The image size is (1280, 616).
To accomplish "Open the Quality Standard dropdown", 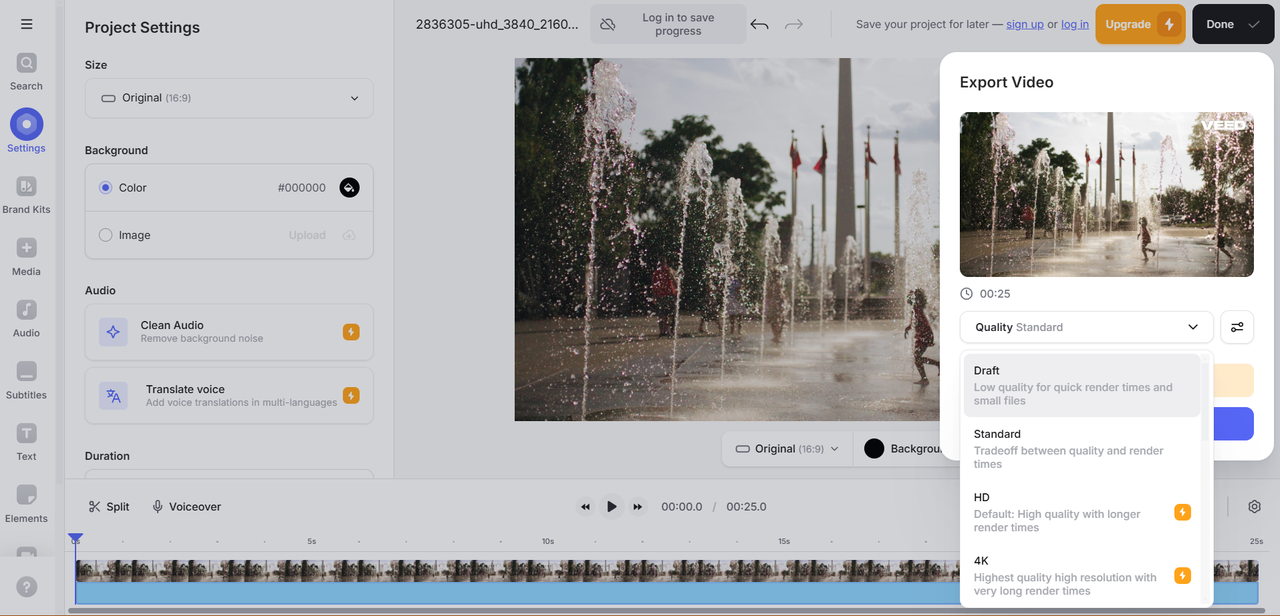I will (1087, 327).
